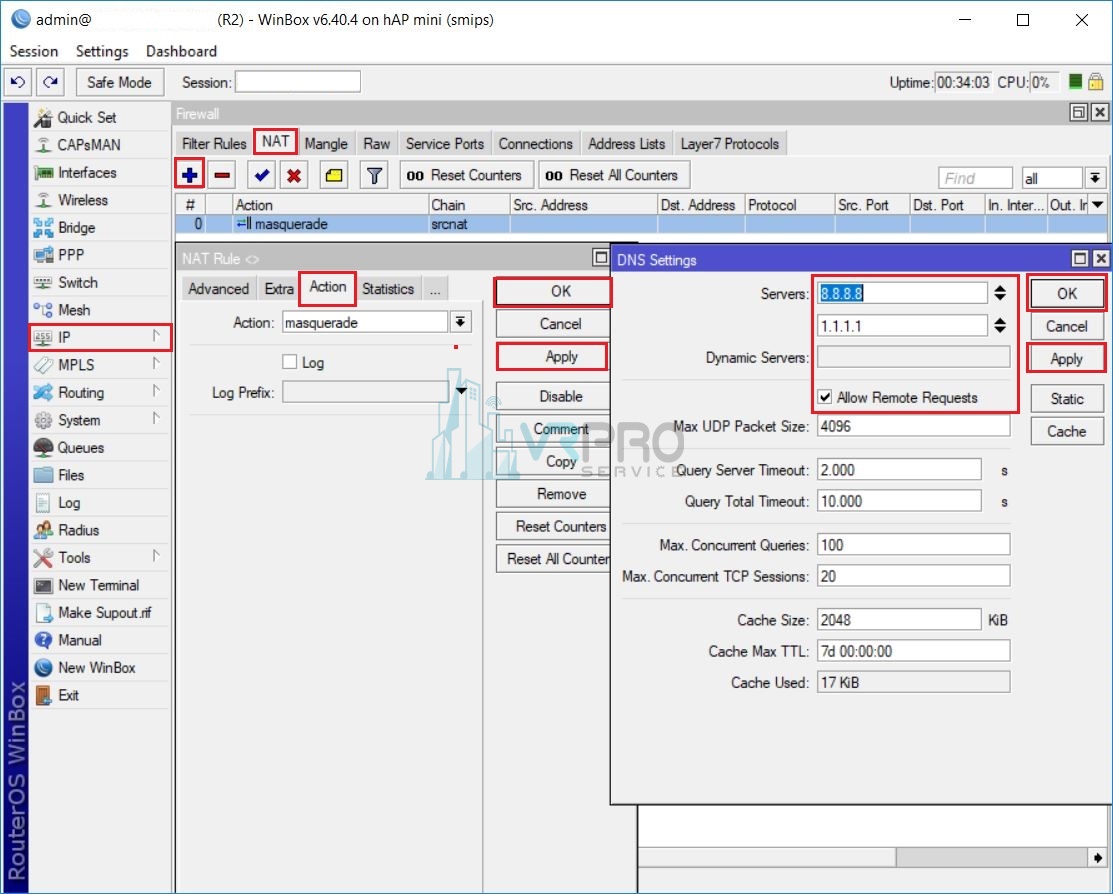Click Exit in sidebar
Image resolution: width=1113 pixels, height=894 pixels.
click(100, 695)
